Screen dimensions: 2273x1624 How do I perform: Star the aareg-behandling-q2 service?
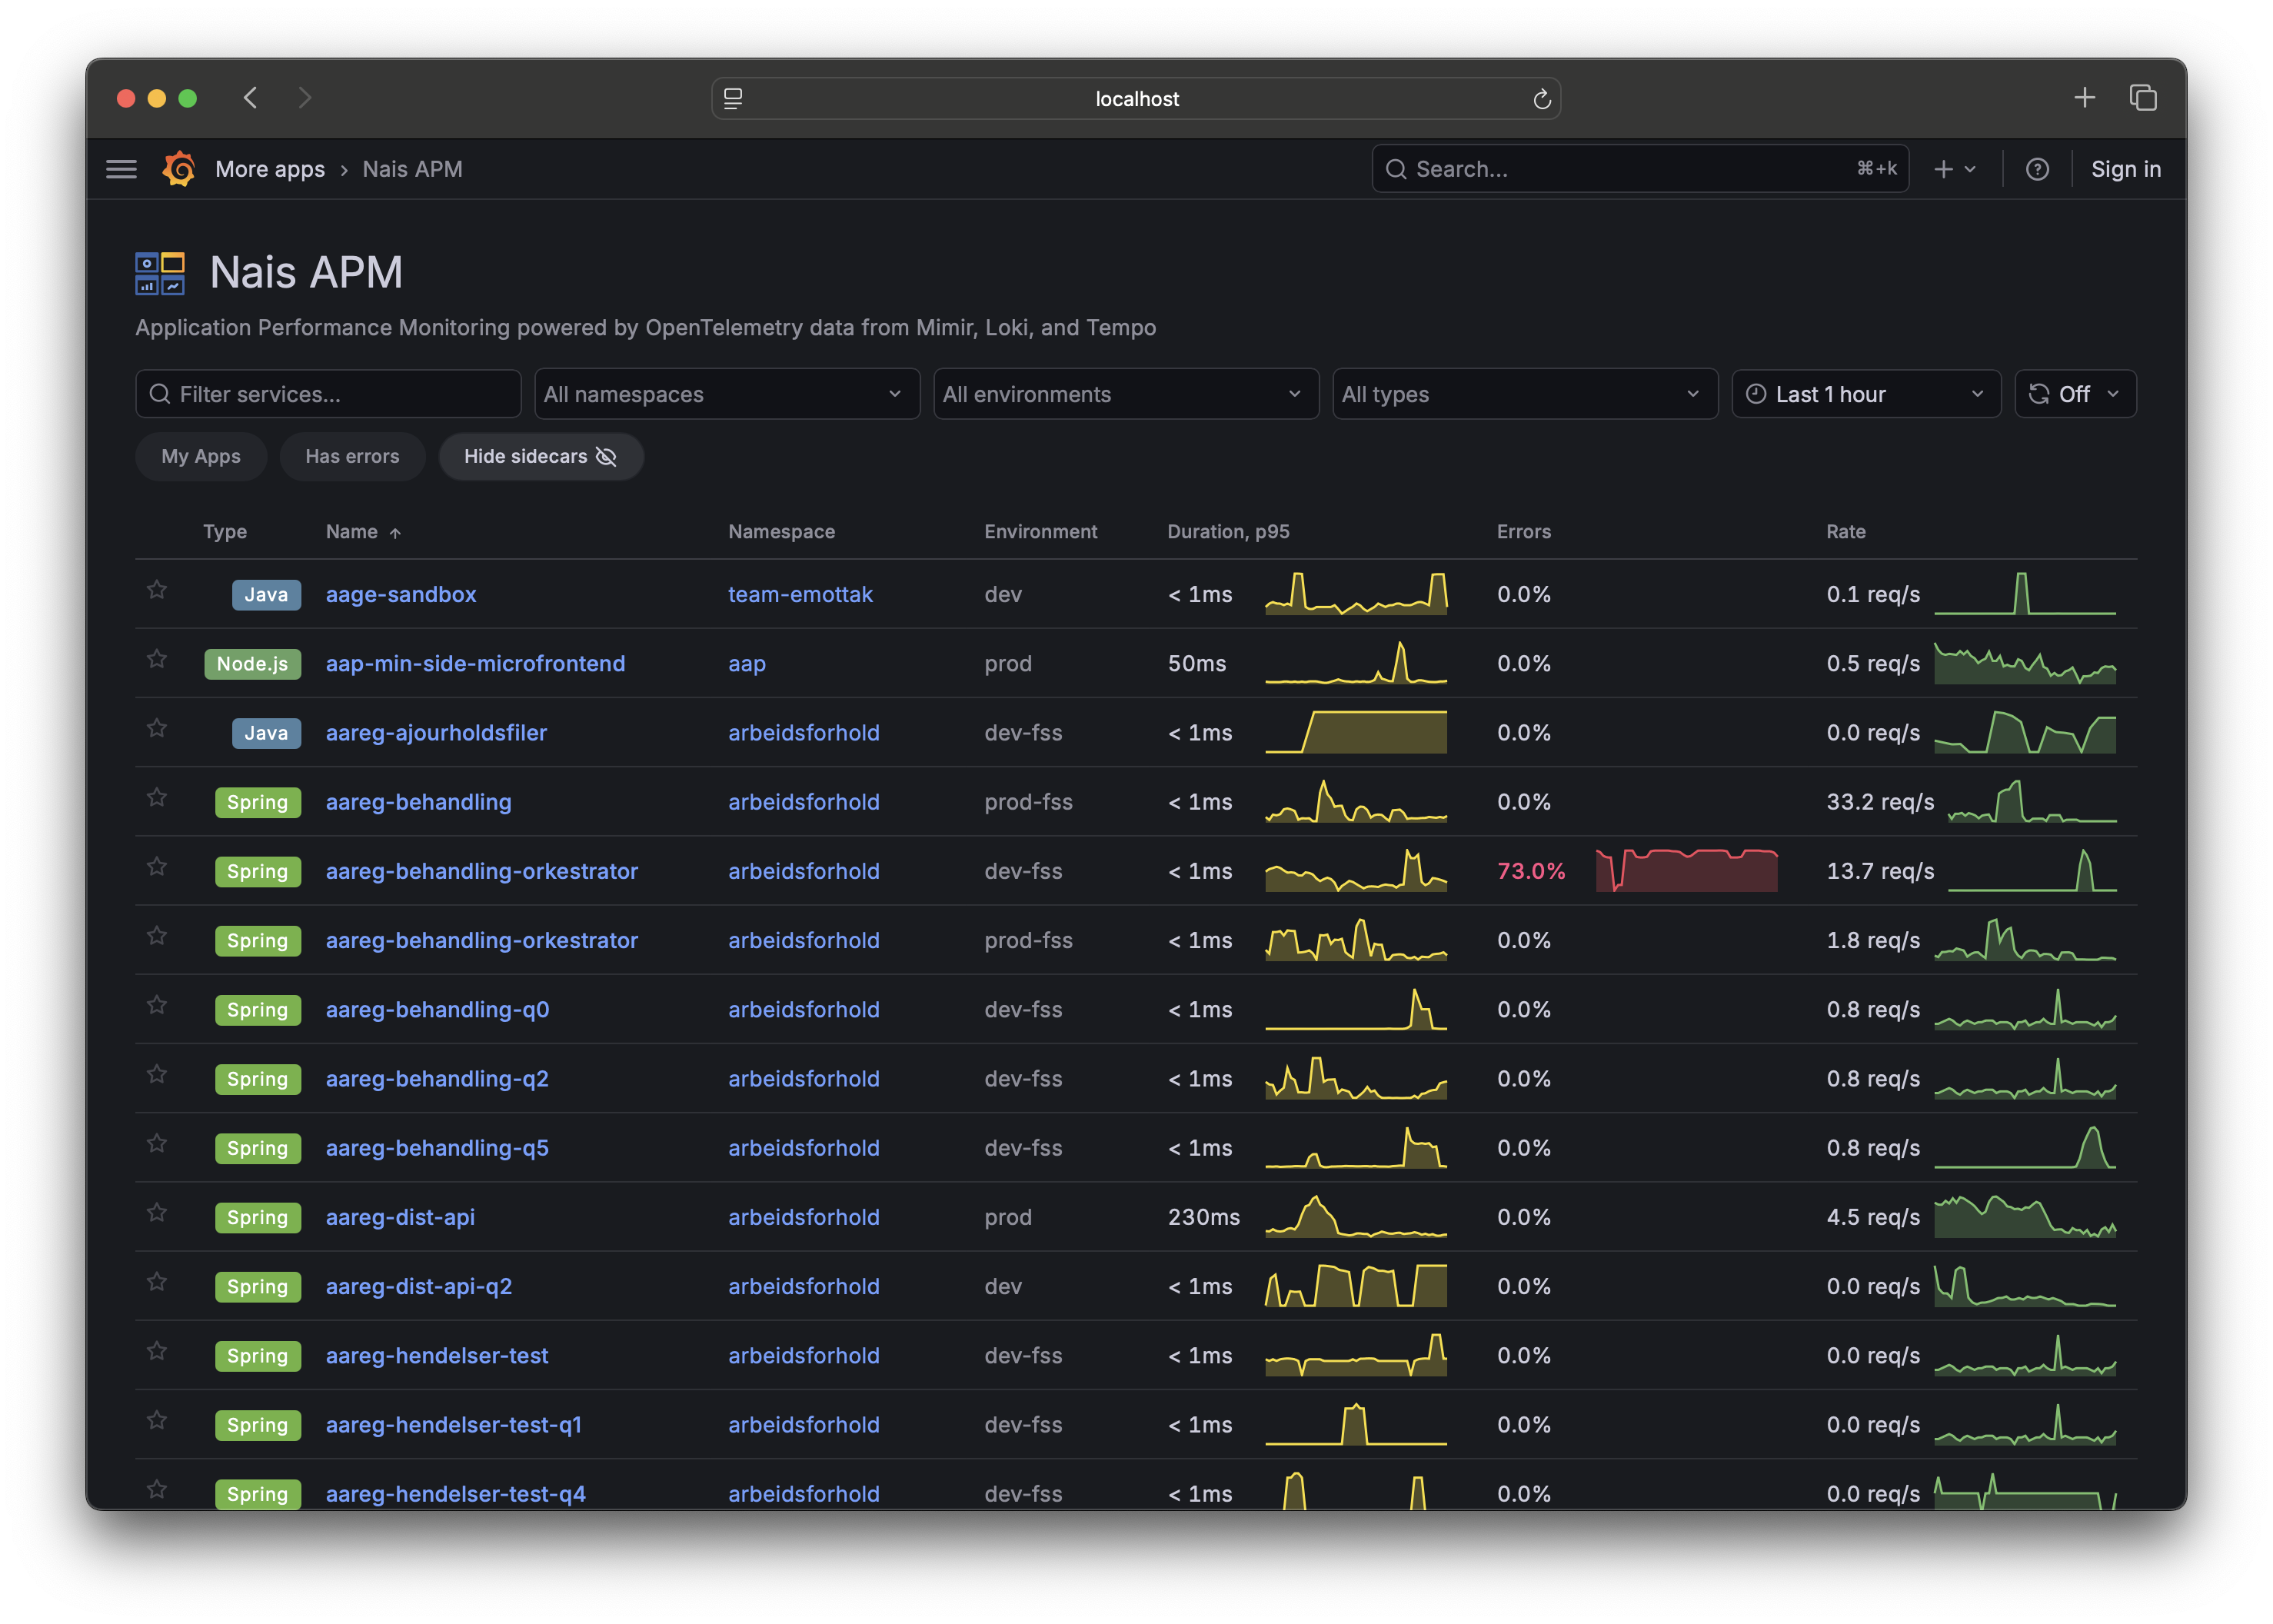[157, 1074]
